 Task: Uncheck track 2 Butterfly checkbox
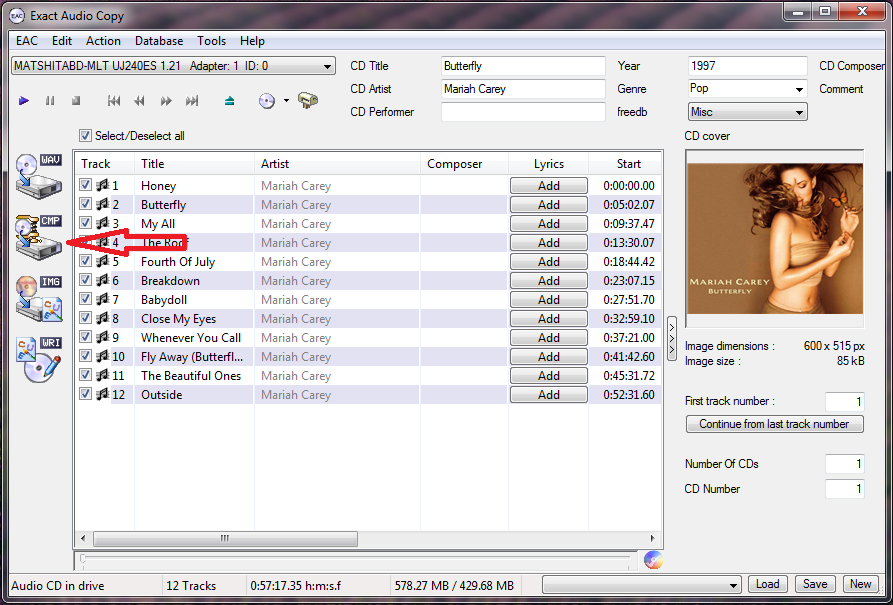coord(85,204)
